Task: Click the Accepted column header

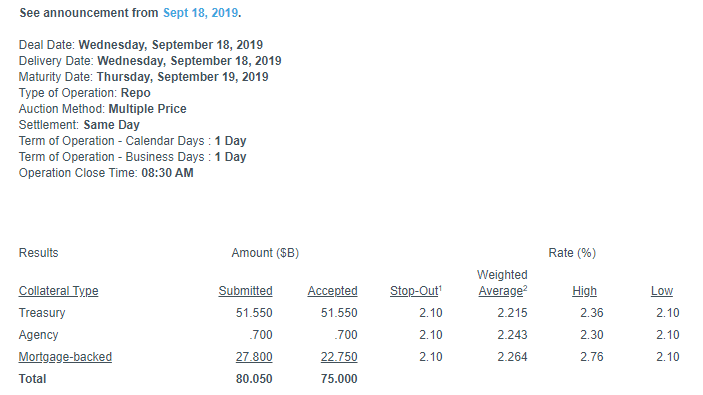Action: click(x=332, y=291)
